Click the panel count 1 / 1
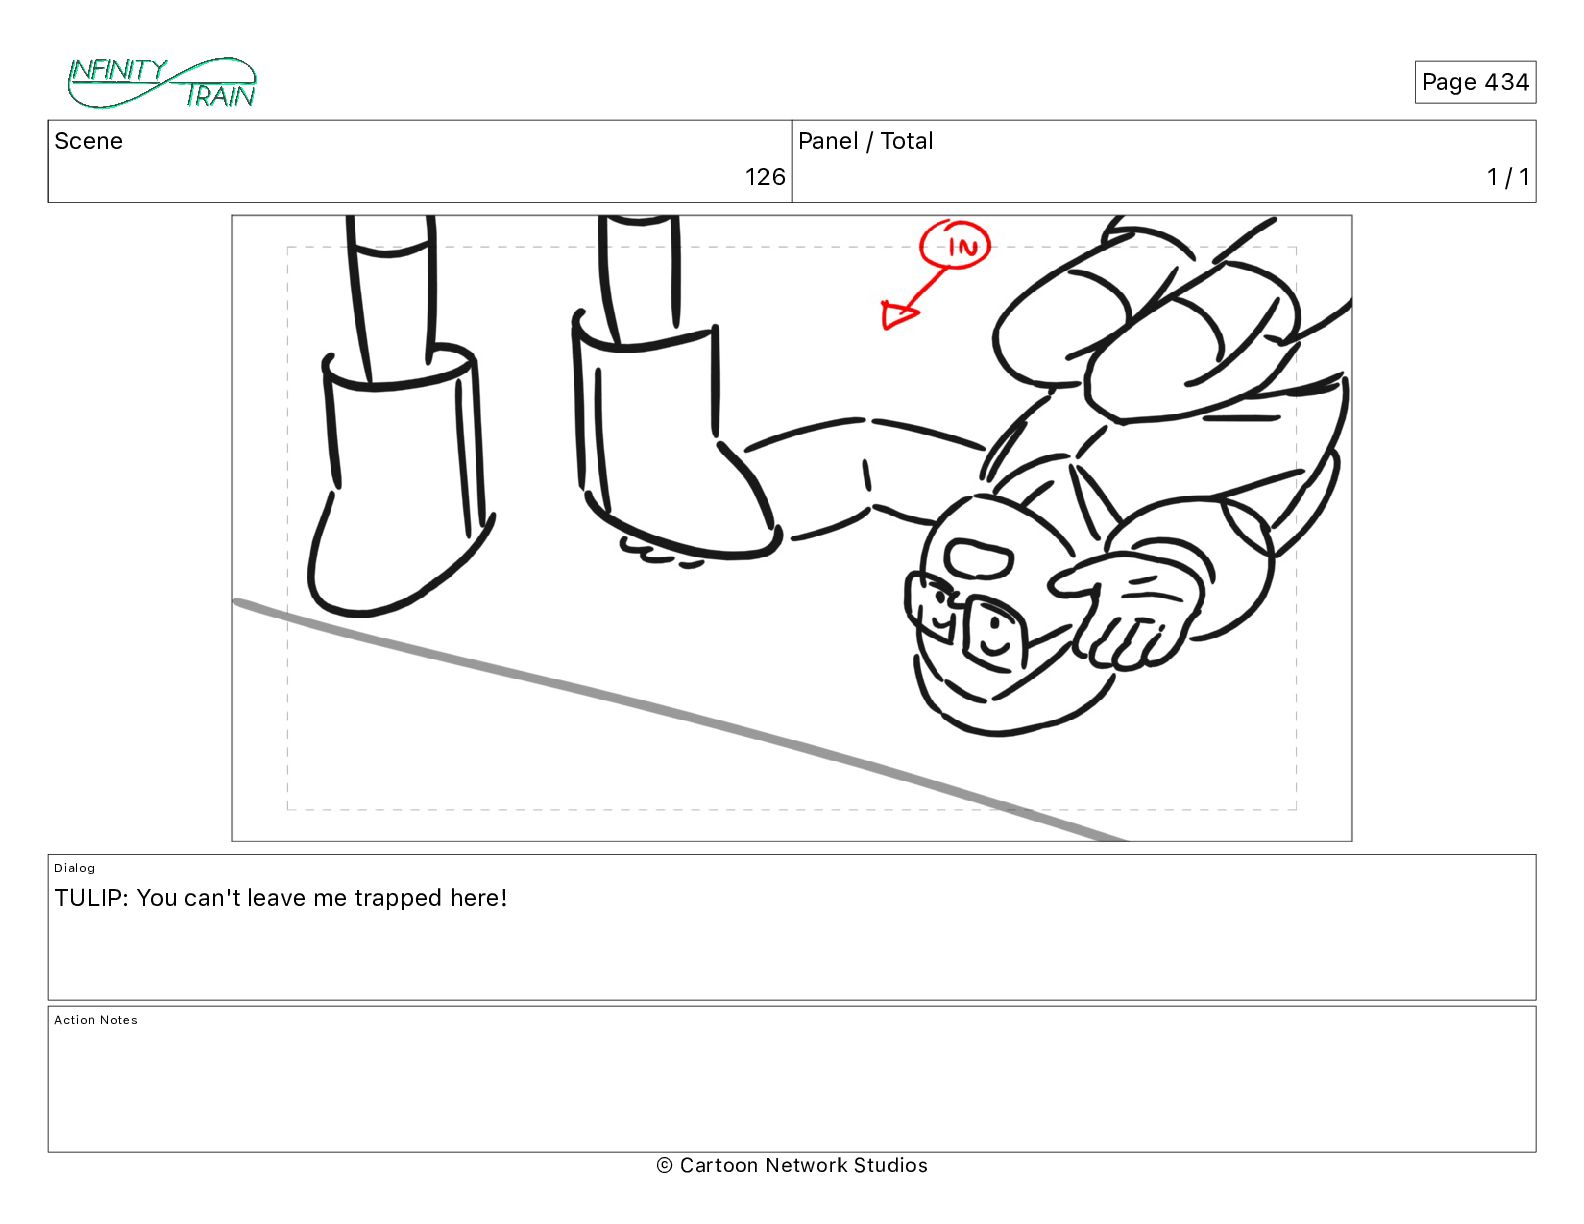1584x1224 pixels. pos(1508,177)
